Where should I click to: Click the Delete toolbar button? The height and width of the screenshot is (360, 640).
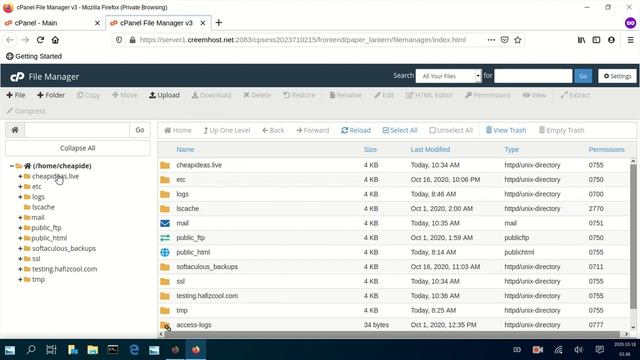[257, 95]
